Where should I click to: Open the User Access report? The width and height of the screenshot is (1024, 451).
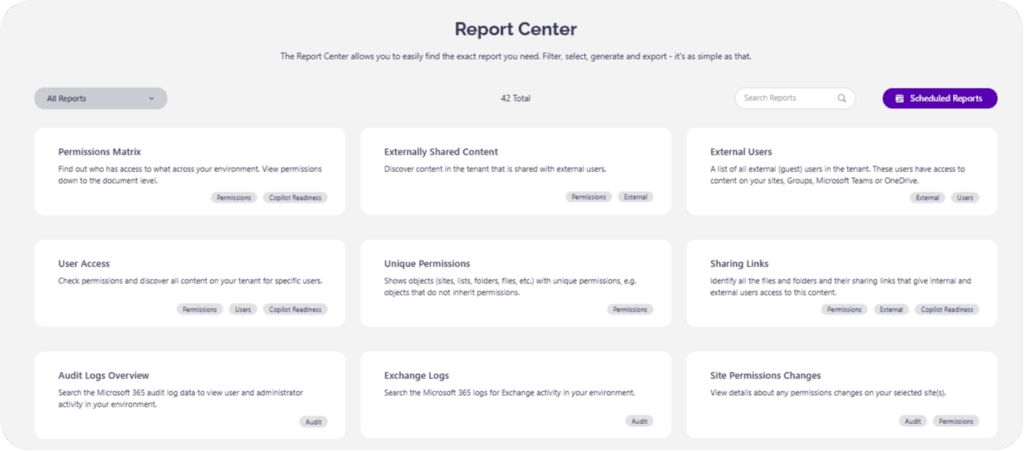(190, 283)
